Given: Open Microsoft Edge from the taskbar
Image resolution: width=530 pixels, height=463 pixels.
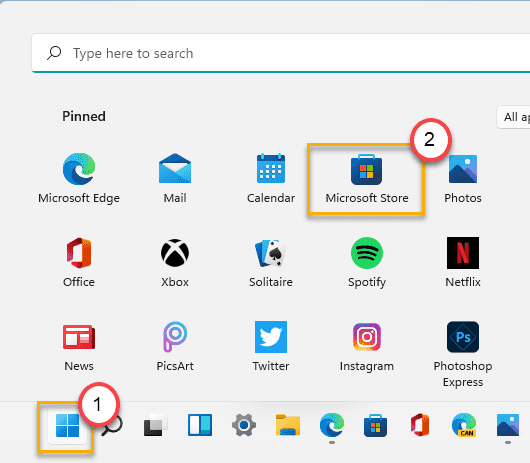Looking at the screenshot, I should click(332, 425).
